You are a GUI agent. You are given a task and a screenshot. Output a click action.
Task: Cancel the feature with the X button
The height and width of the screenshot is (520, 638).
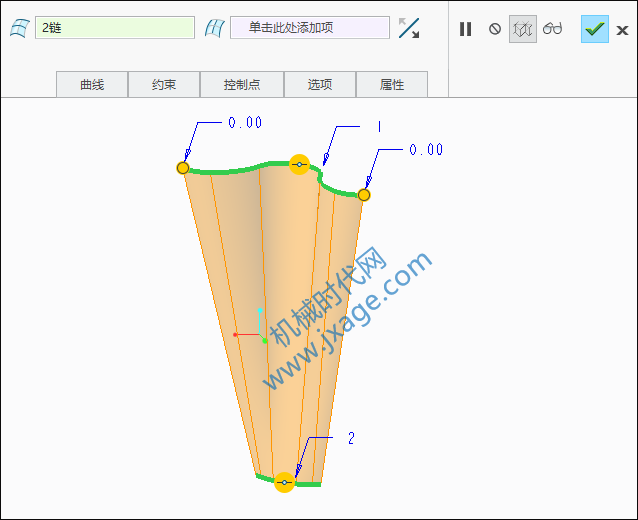pyautogui.click(x=622, y=30)
